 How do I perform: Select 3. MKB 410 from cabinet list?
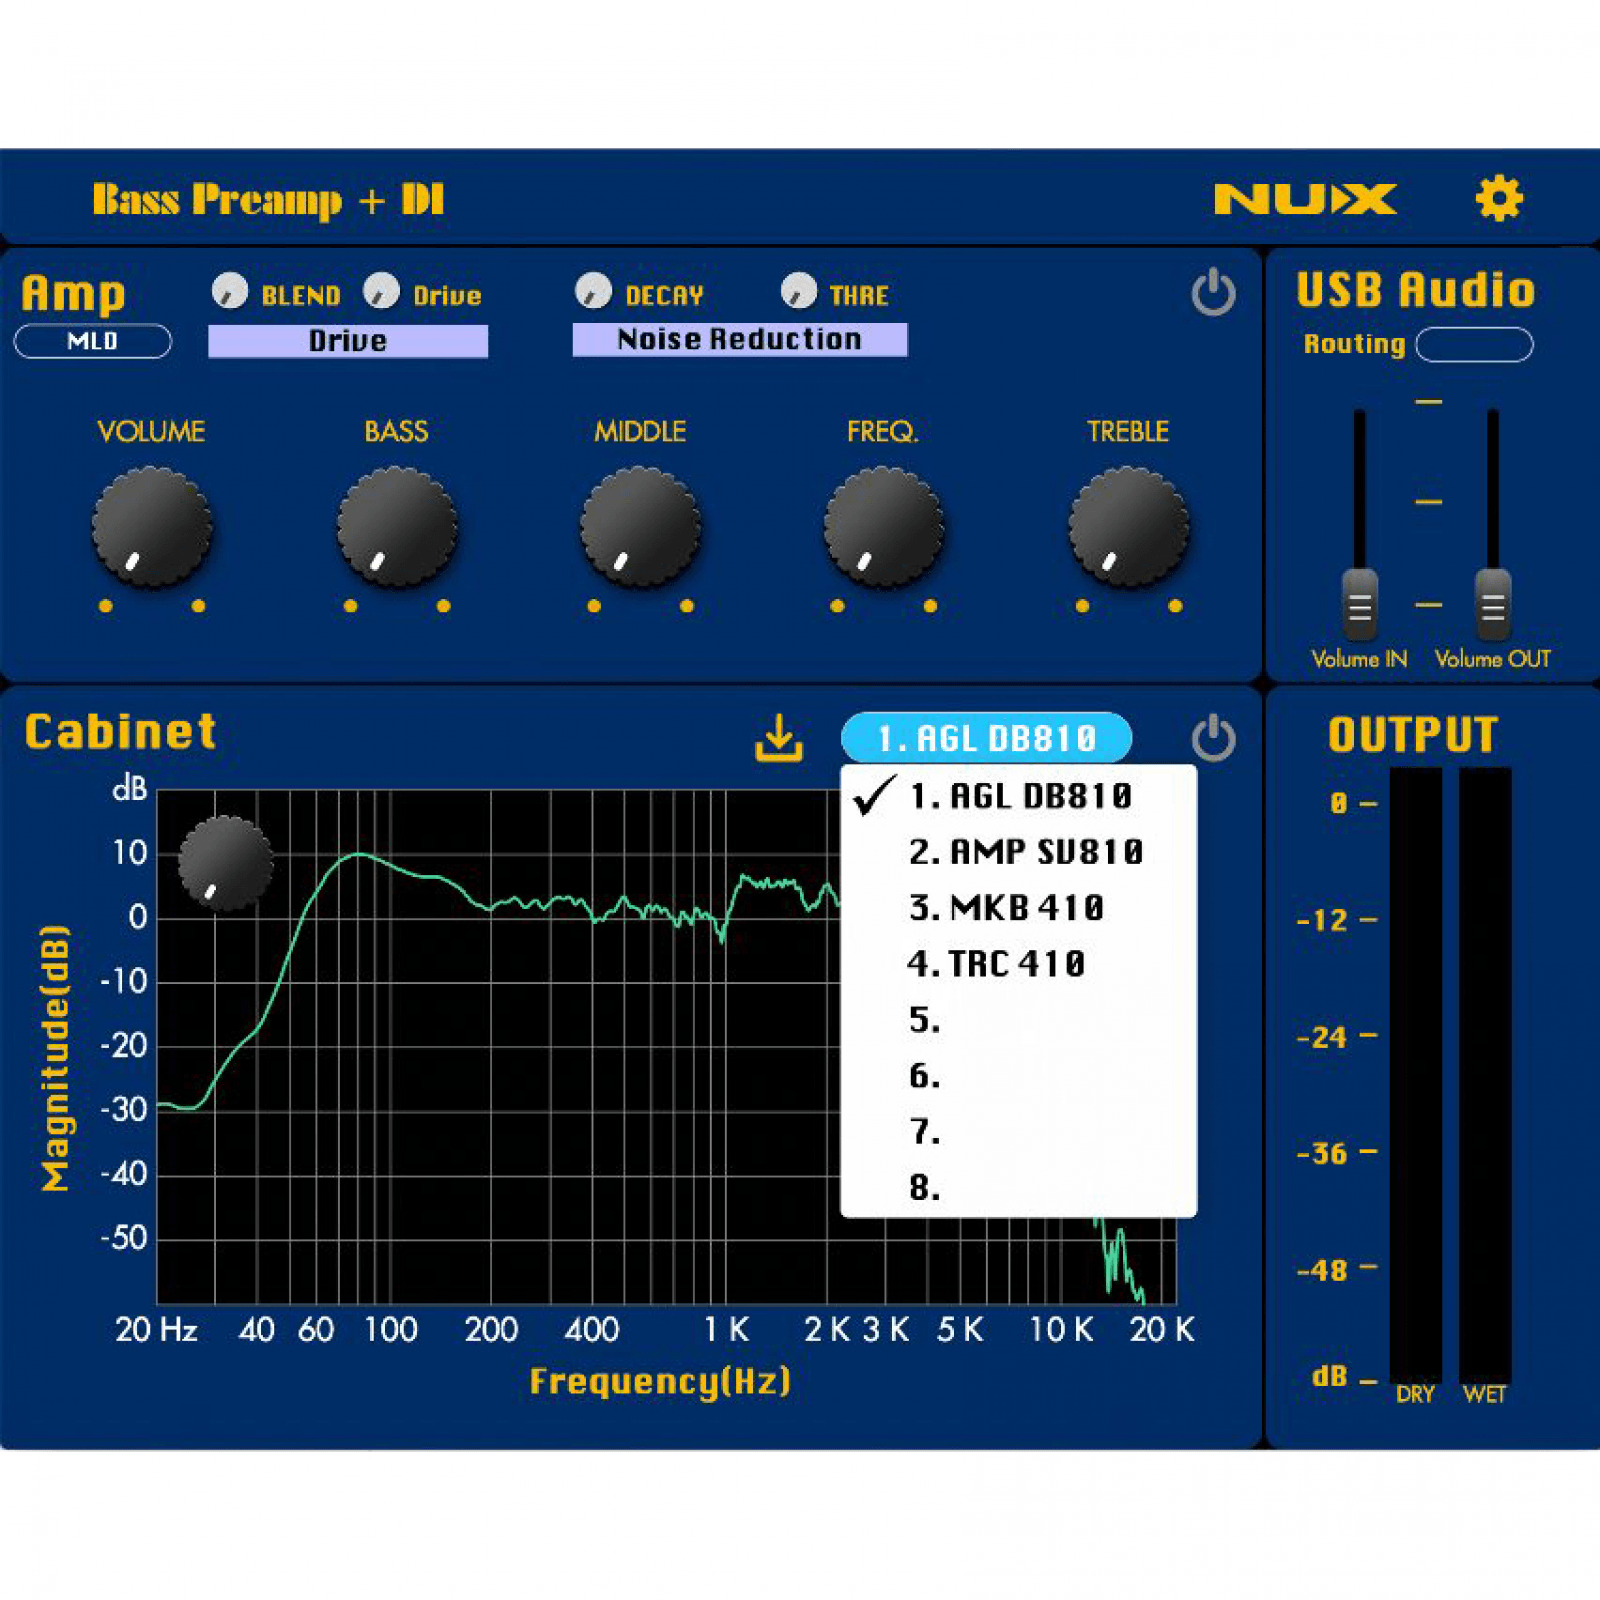(x=1006, y=908)
